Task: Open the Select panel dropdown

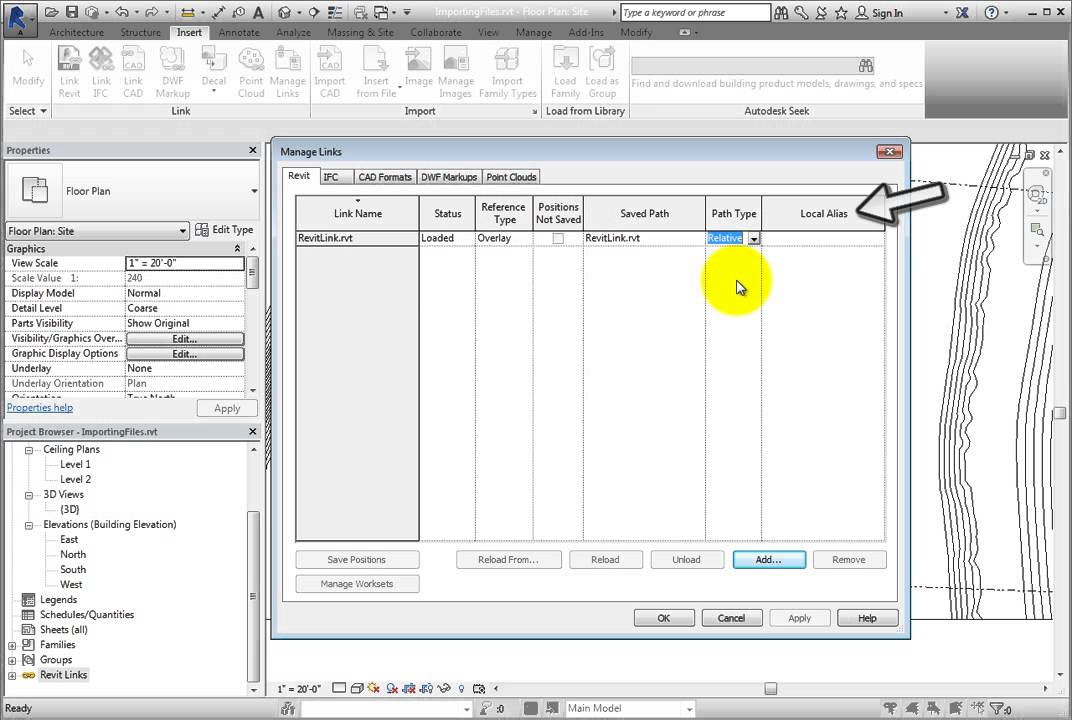Action: click(x=28, y=111)
